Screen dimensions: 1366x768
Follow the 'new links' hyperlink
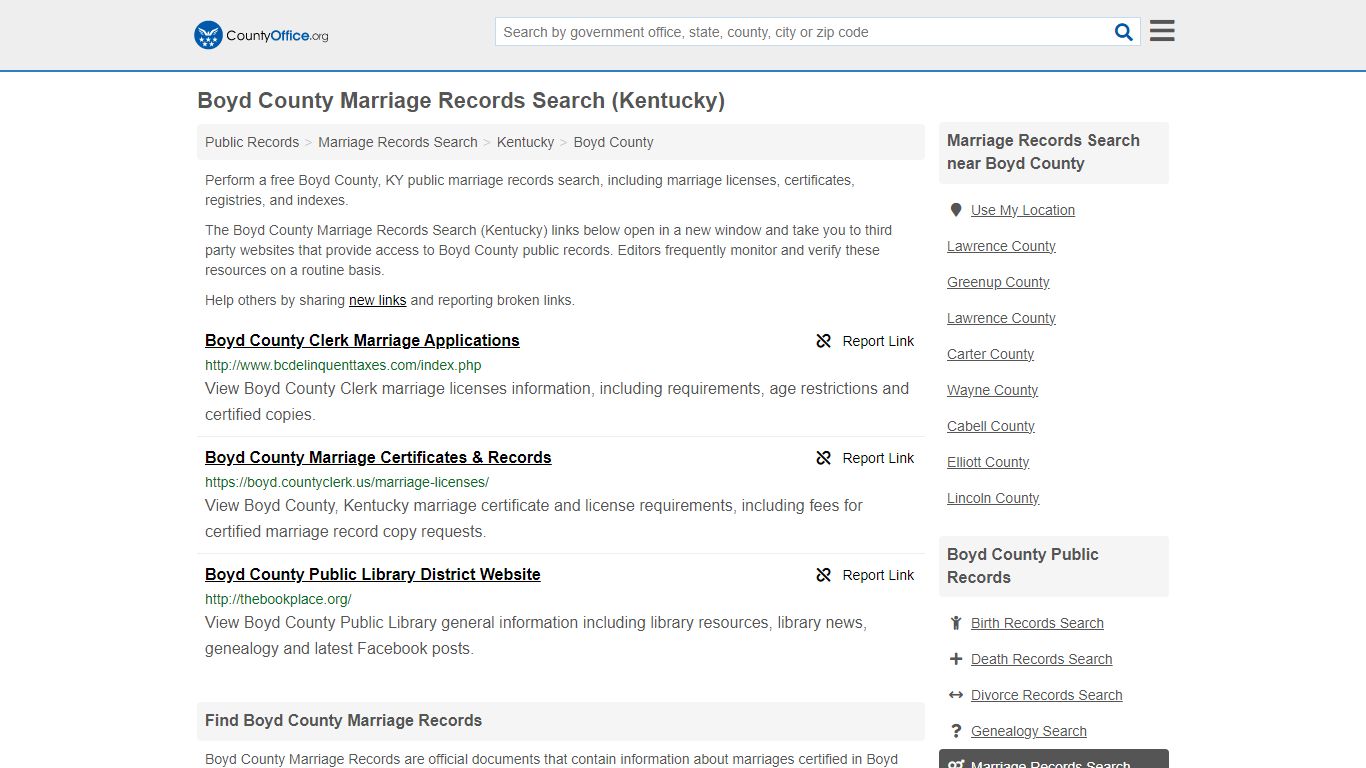[377, 300]
